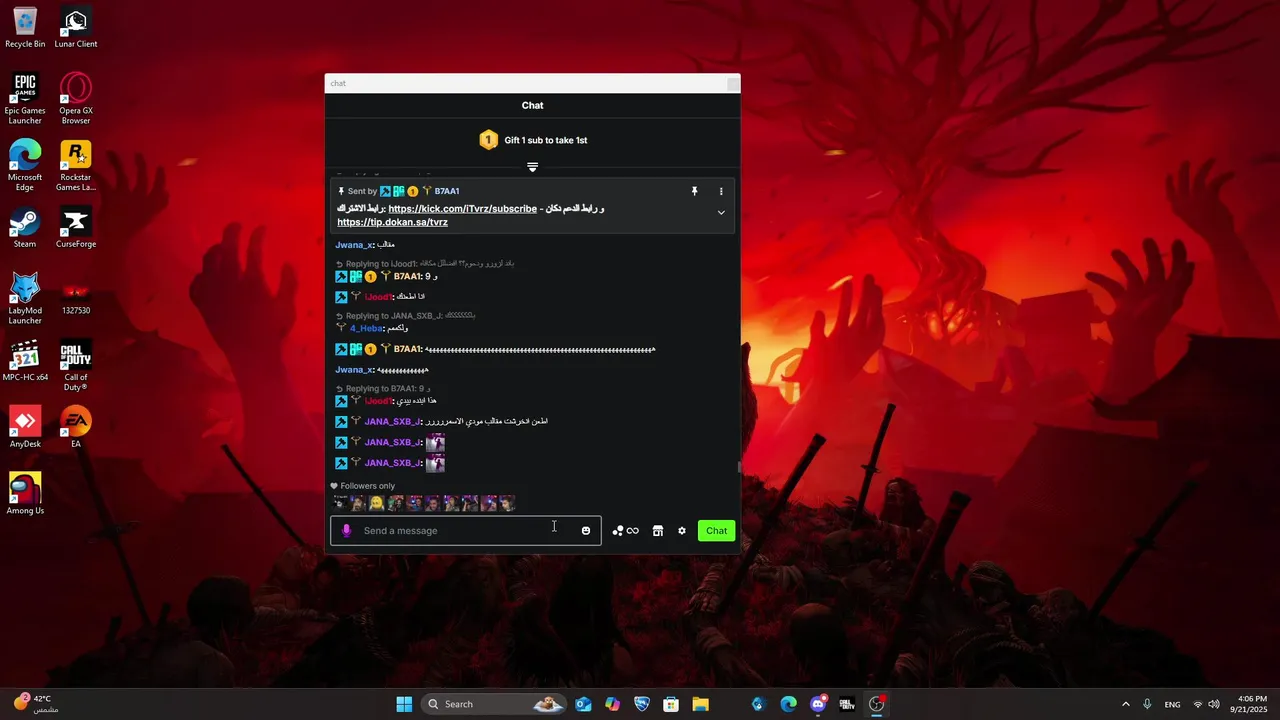Screen dimensions: 1280x720
Task: Open Rocket League from the taskbar
Action: 642,704
